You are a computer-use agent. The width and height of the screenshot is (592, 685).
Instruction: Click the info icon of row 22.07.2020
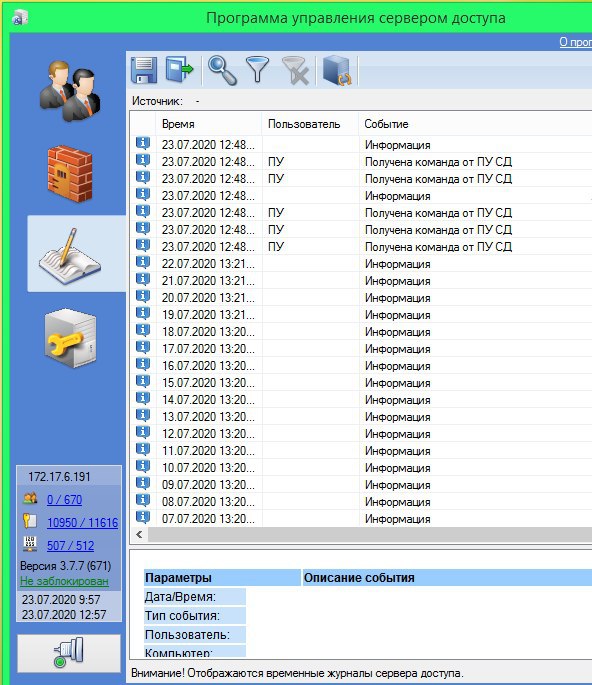pyautogui.click(x=143, y=263)
